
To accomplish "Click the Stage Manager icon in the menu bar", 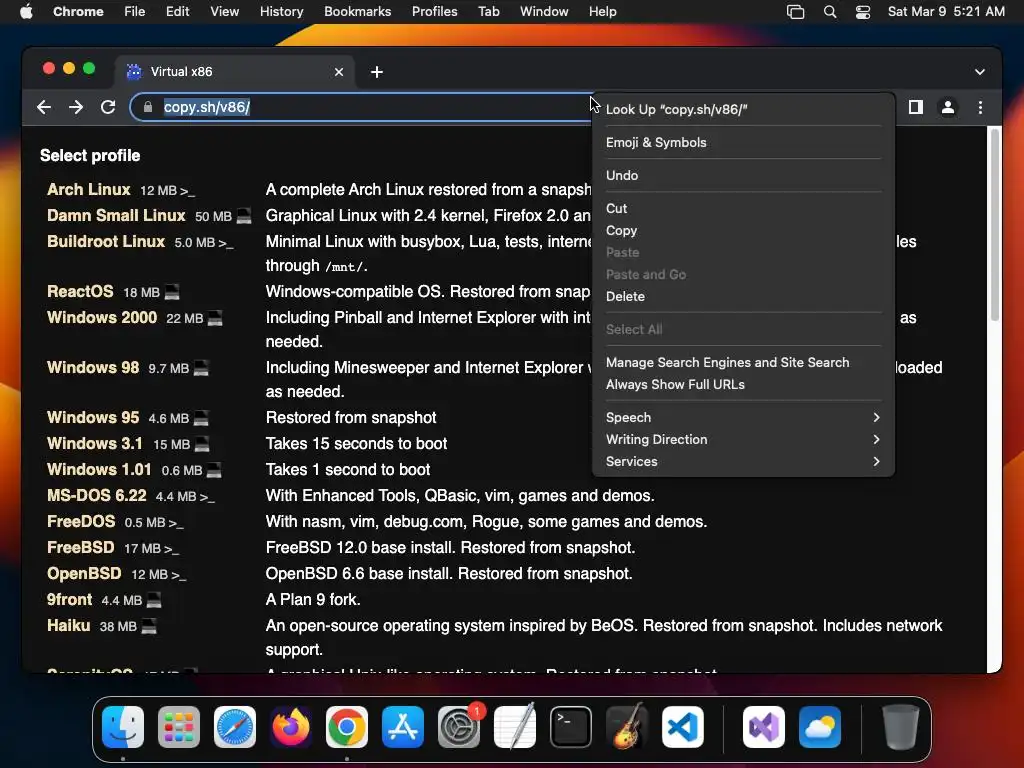I will point(795,12).
